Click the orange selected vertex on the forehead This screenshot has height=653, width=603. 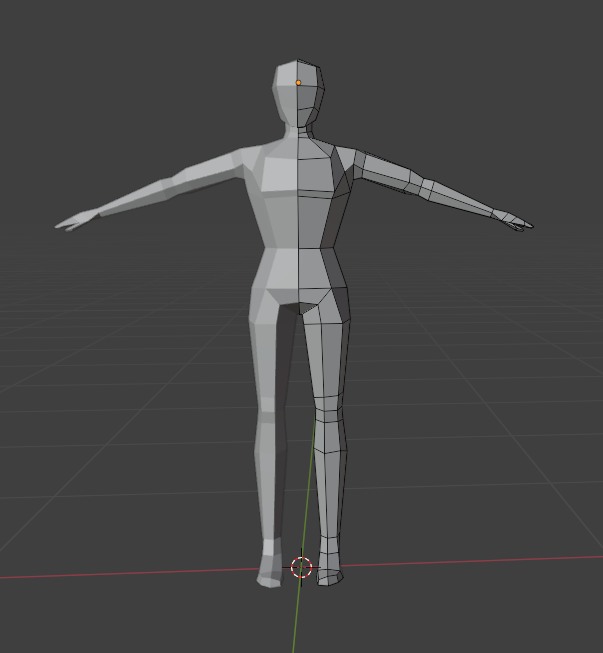pyautogui.click(x=298, y=83)
